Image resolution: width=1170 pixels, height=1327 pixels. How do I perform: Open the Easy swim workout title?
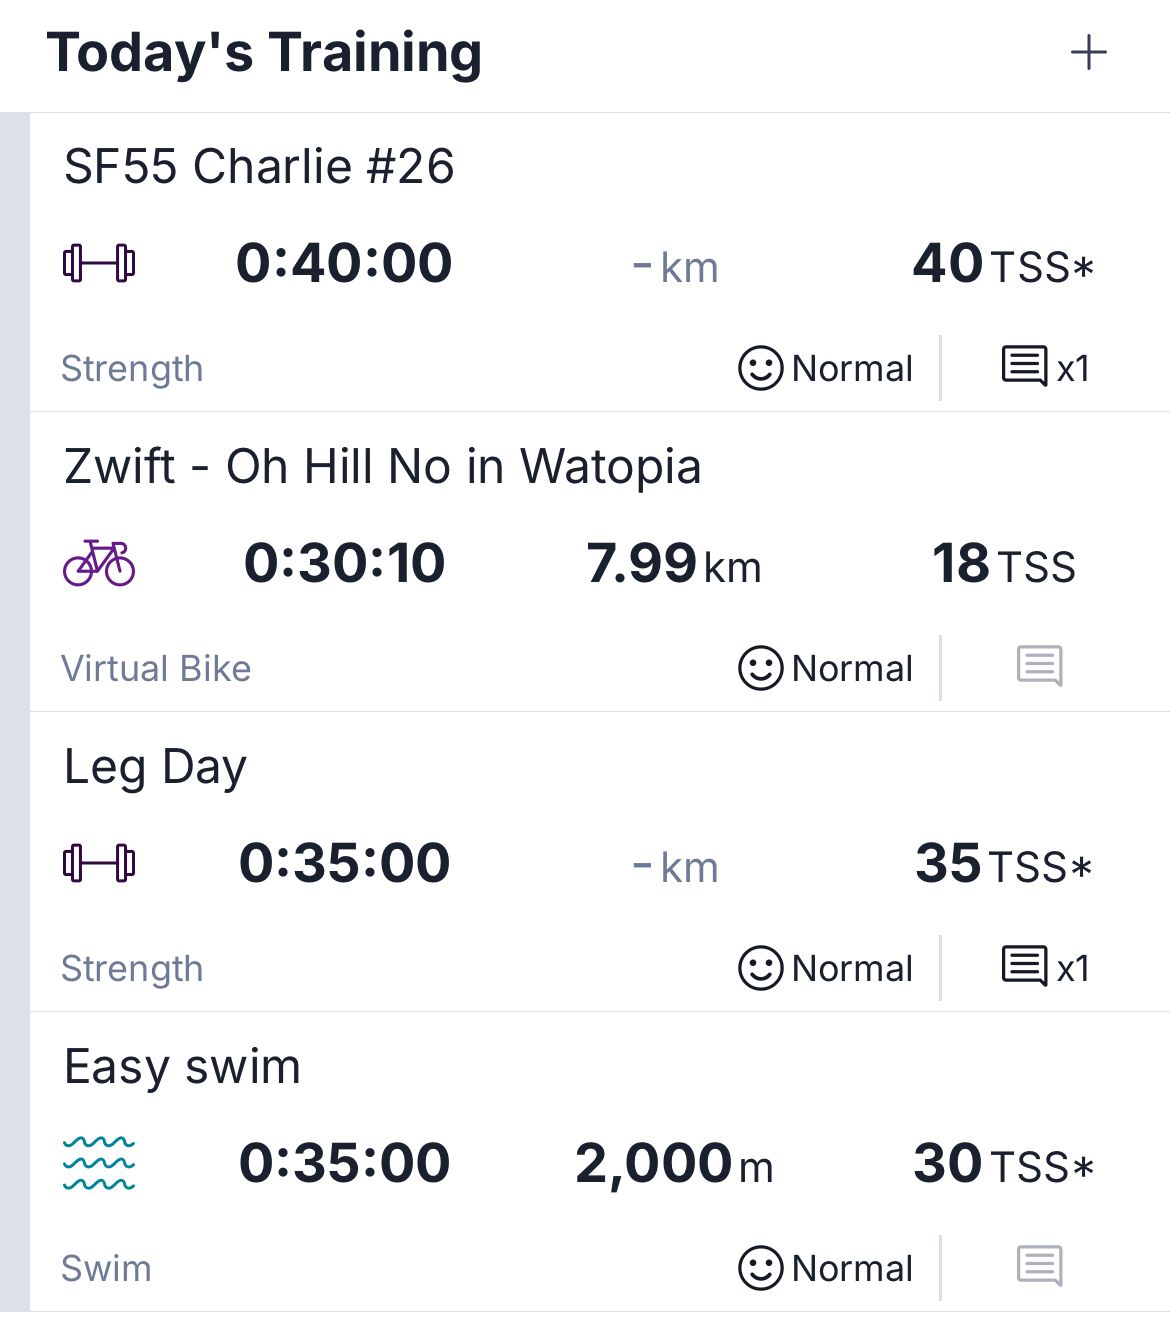182,1066
